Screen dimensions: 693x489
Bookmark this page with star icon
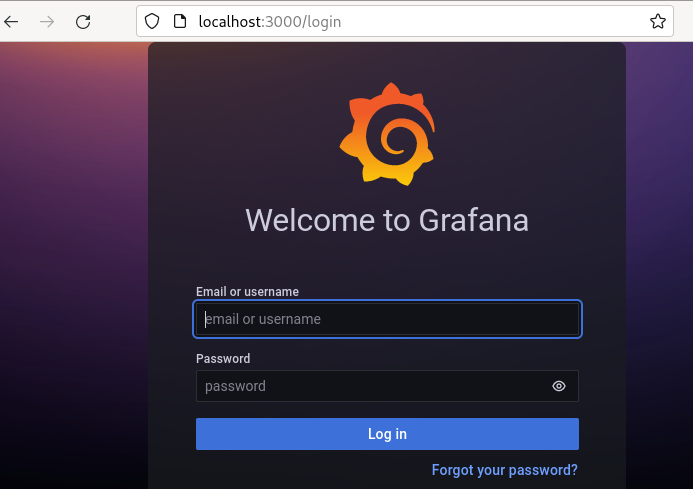pos(658,21)
